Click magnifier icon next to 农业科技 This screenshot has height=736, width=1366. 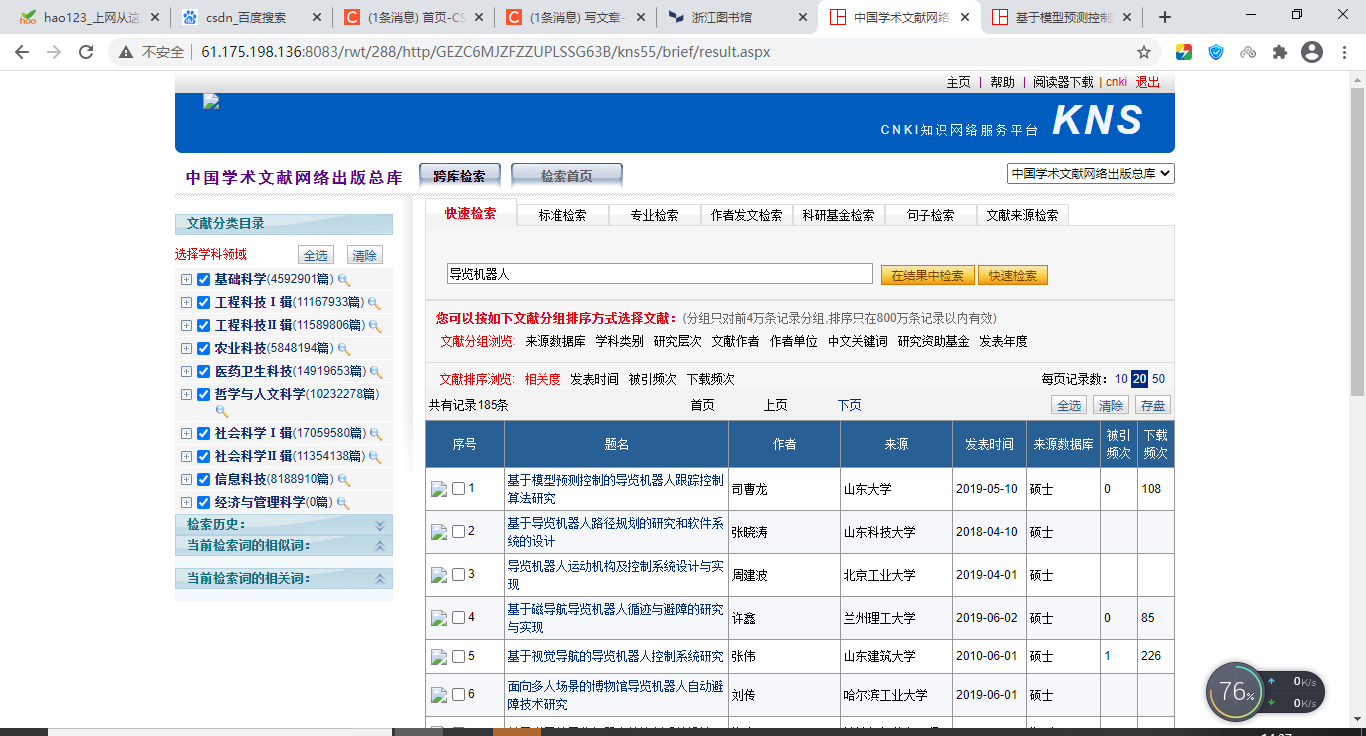tap(343, 349)
